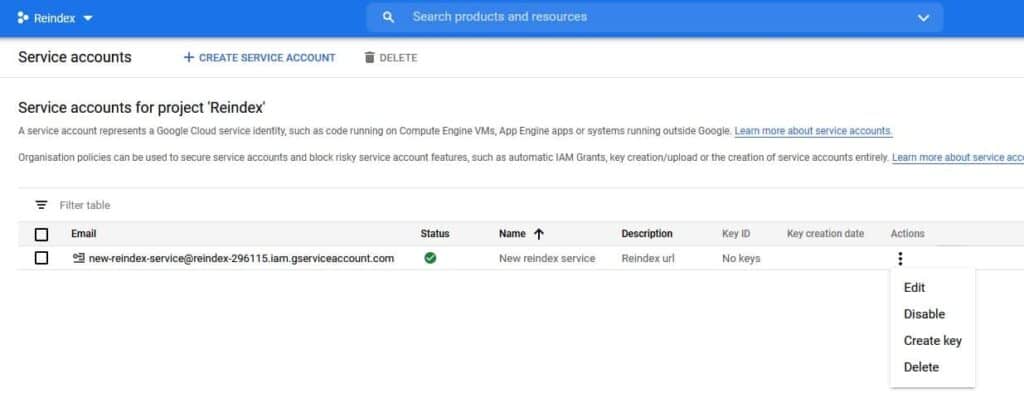The image size is (1024, 398).
Task: Tick the new-reindex-service row checkbox
Action: click(x=41, y=258)
